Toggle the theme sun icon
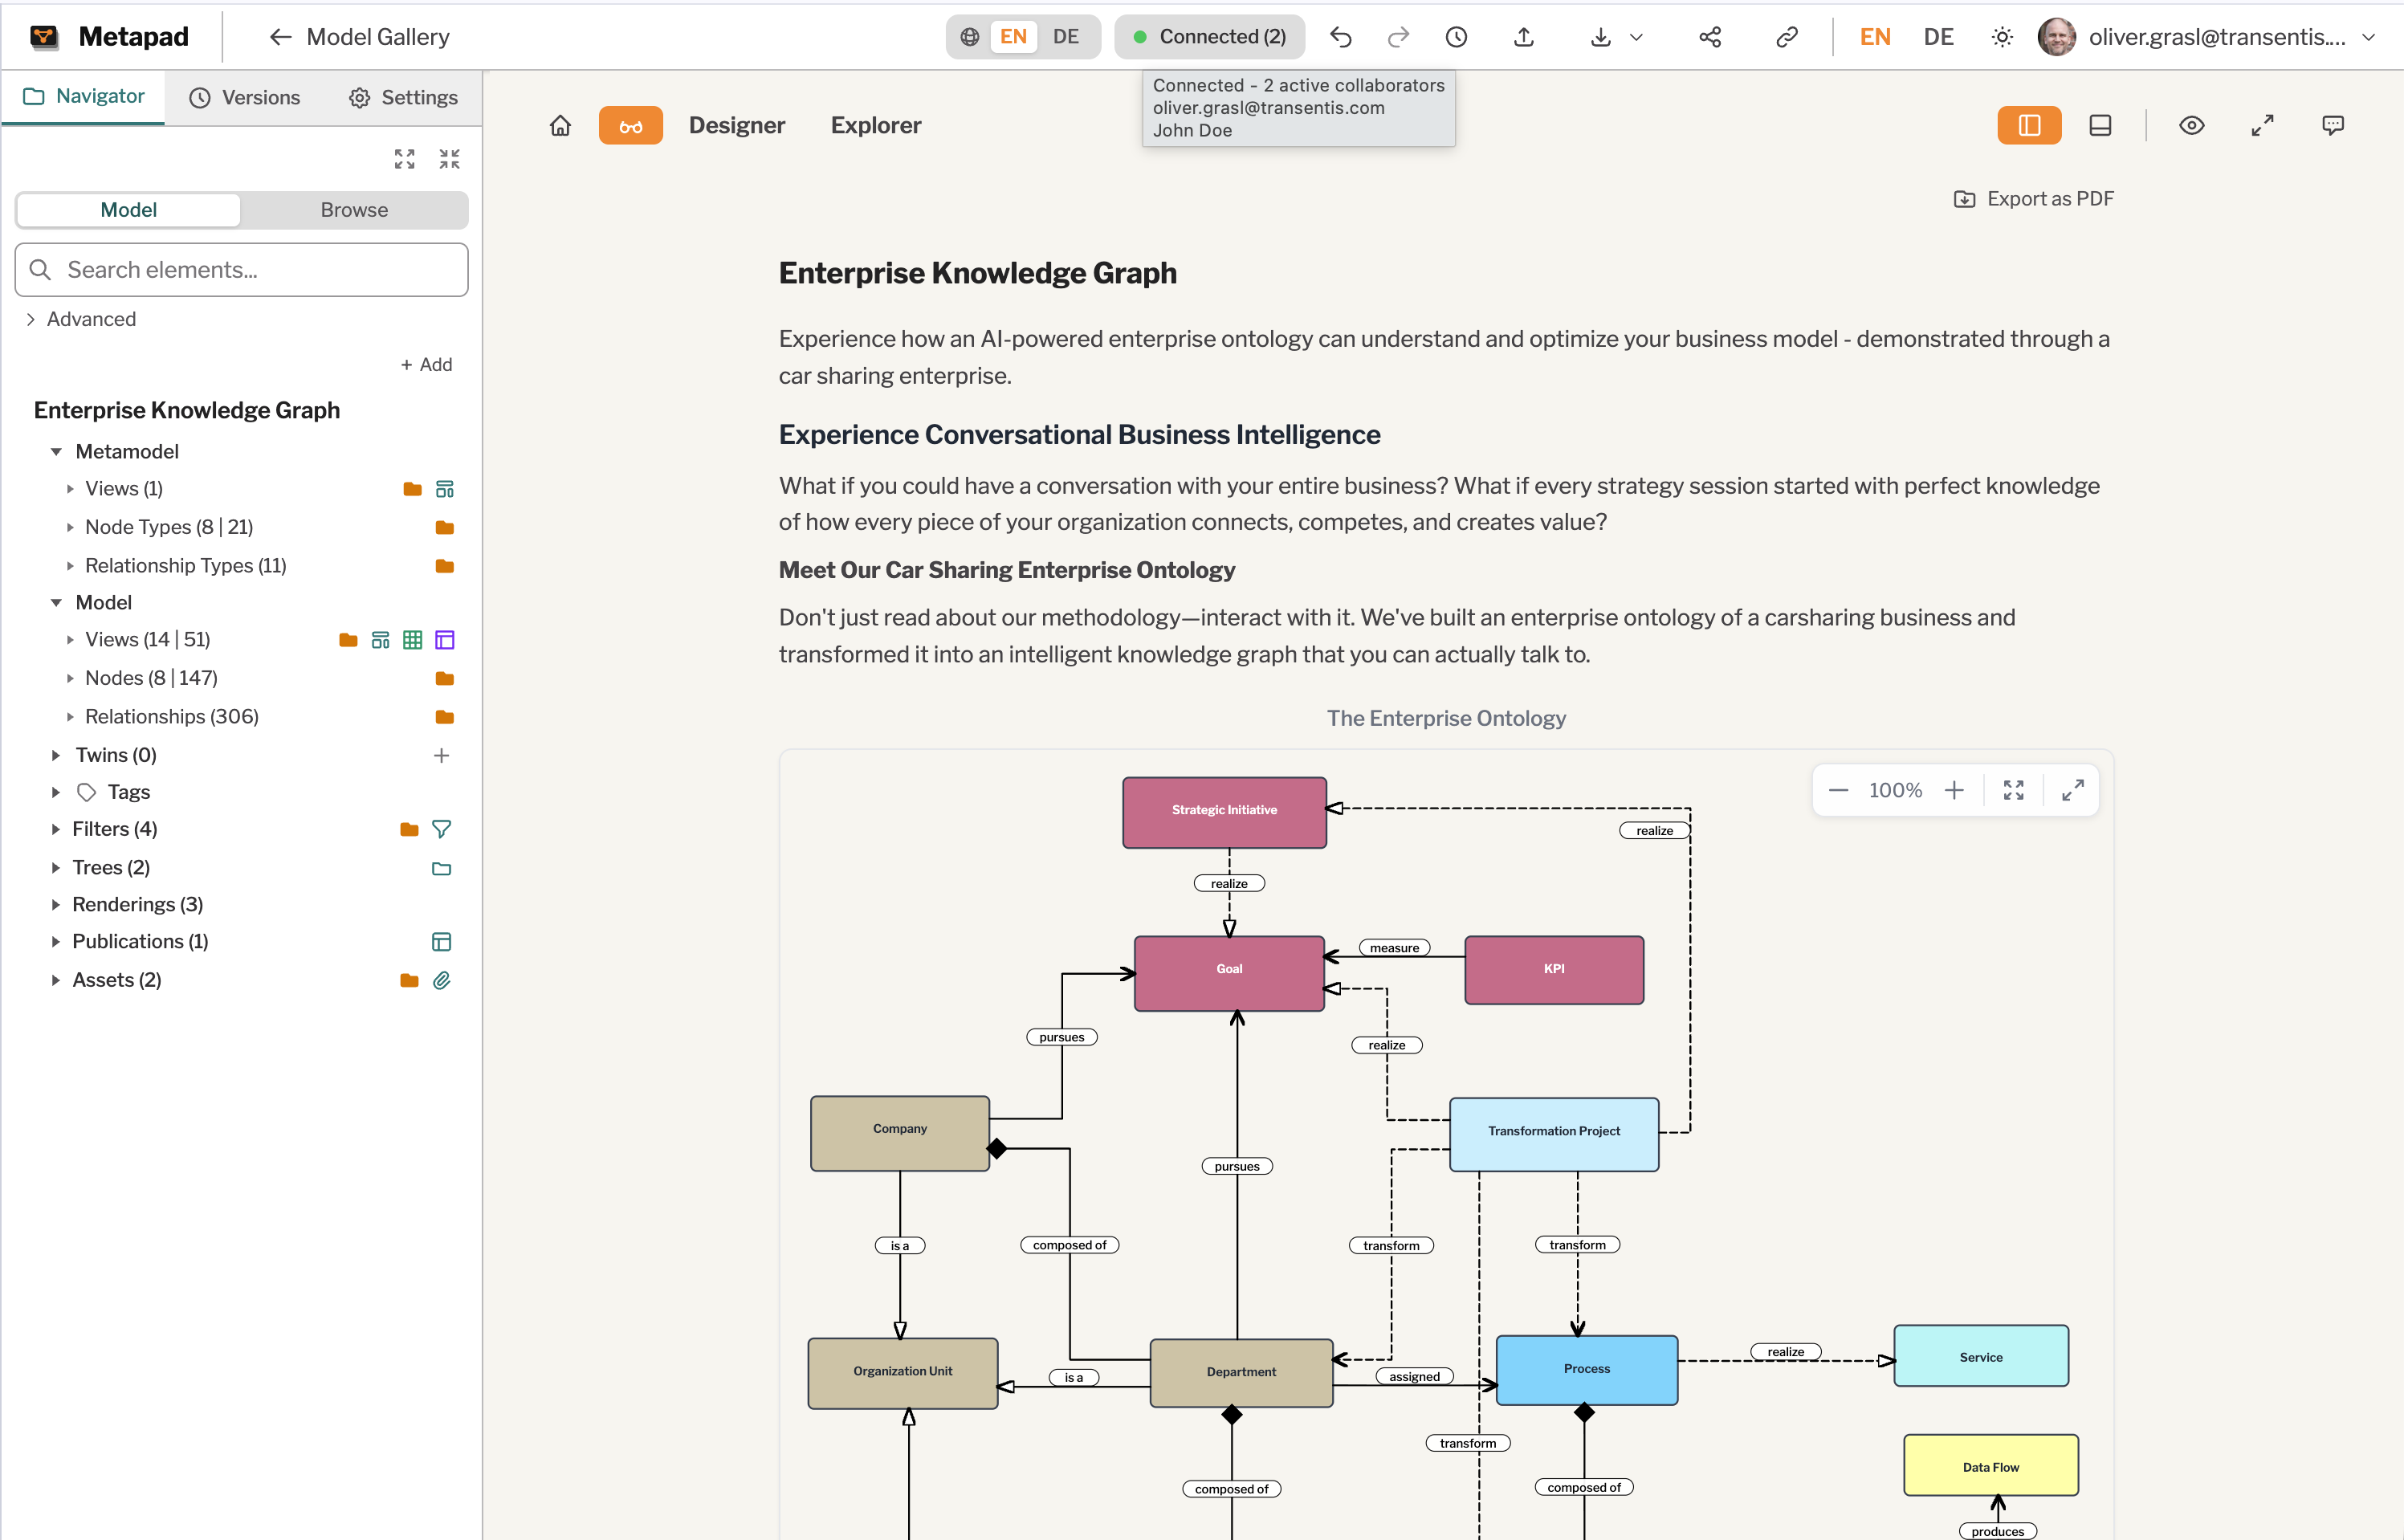Viewport: 2404px width, 1540px height. pos(2002,37)
